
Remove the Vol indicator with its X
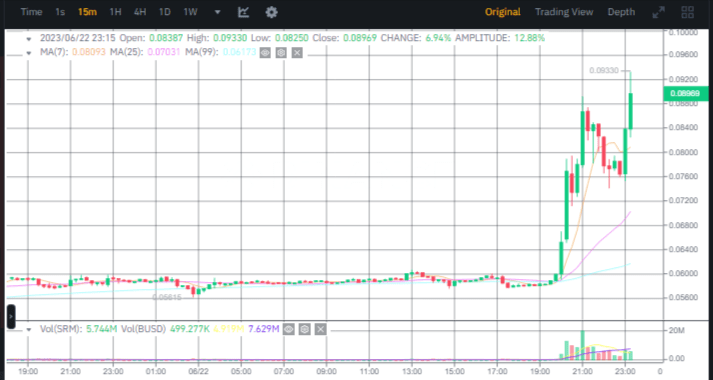point(321,329)
